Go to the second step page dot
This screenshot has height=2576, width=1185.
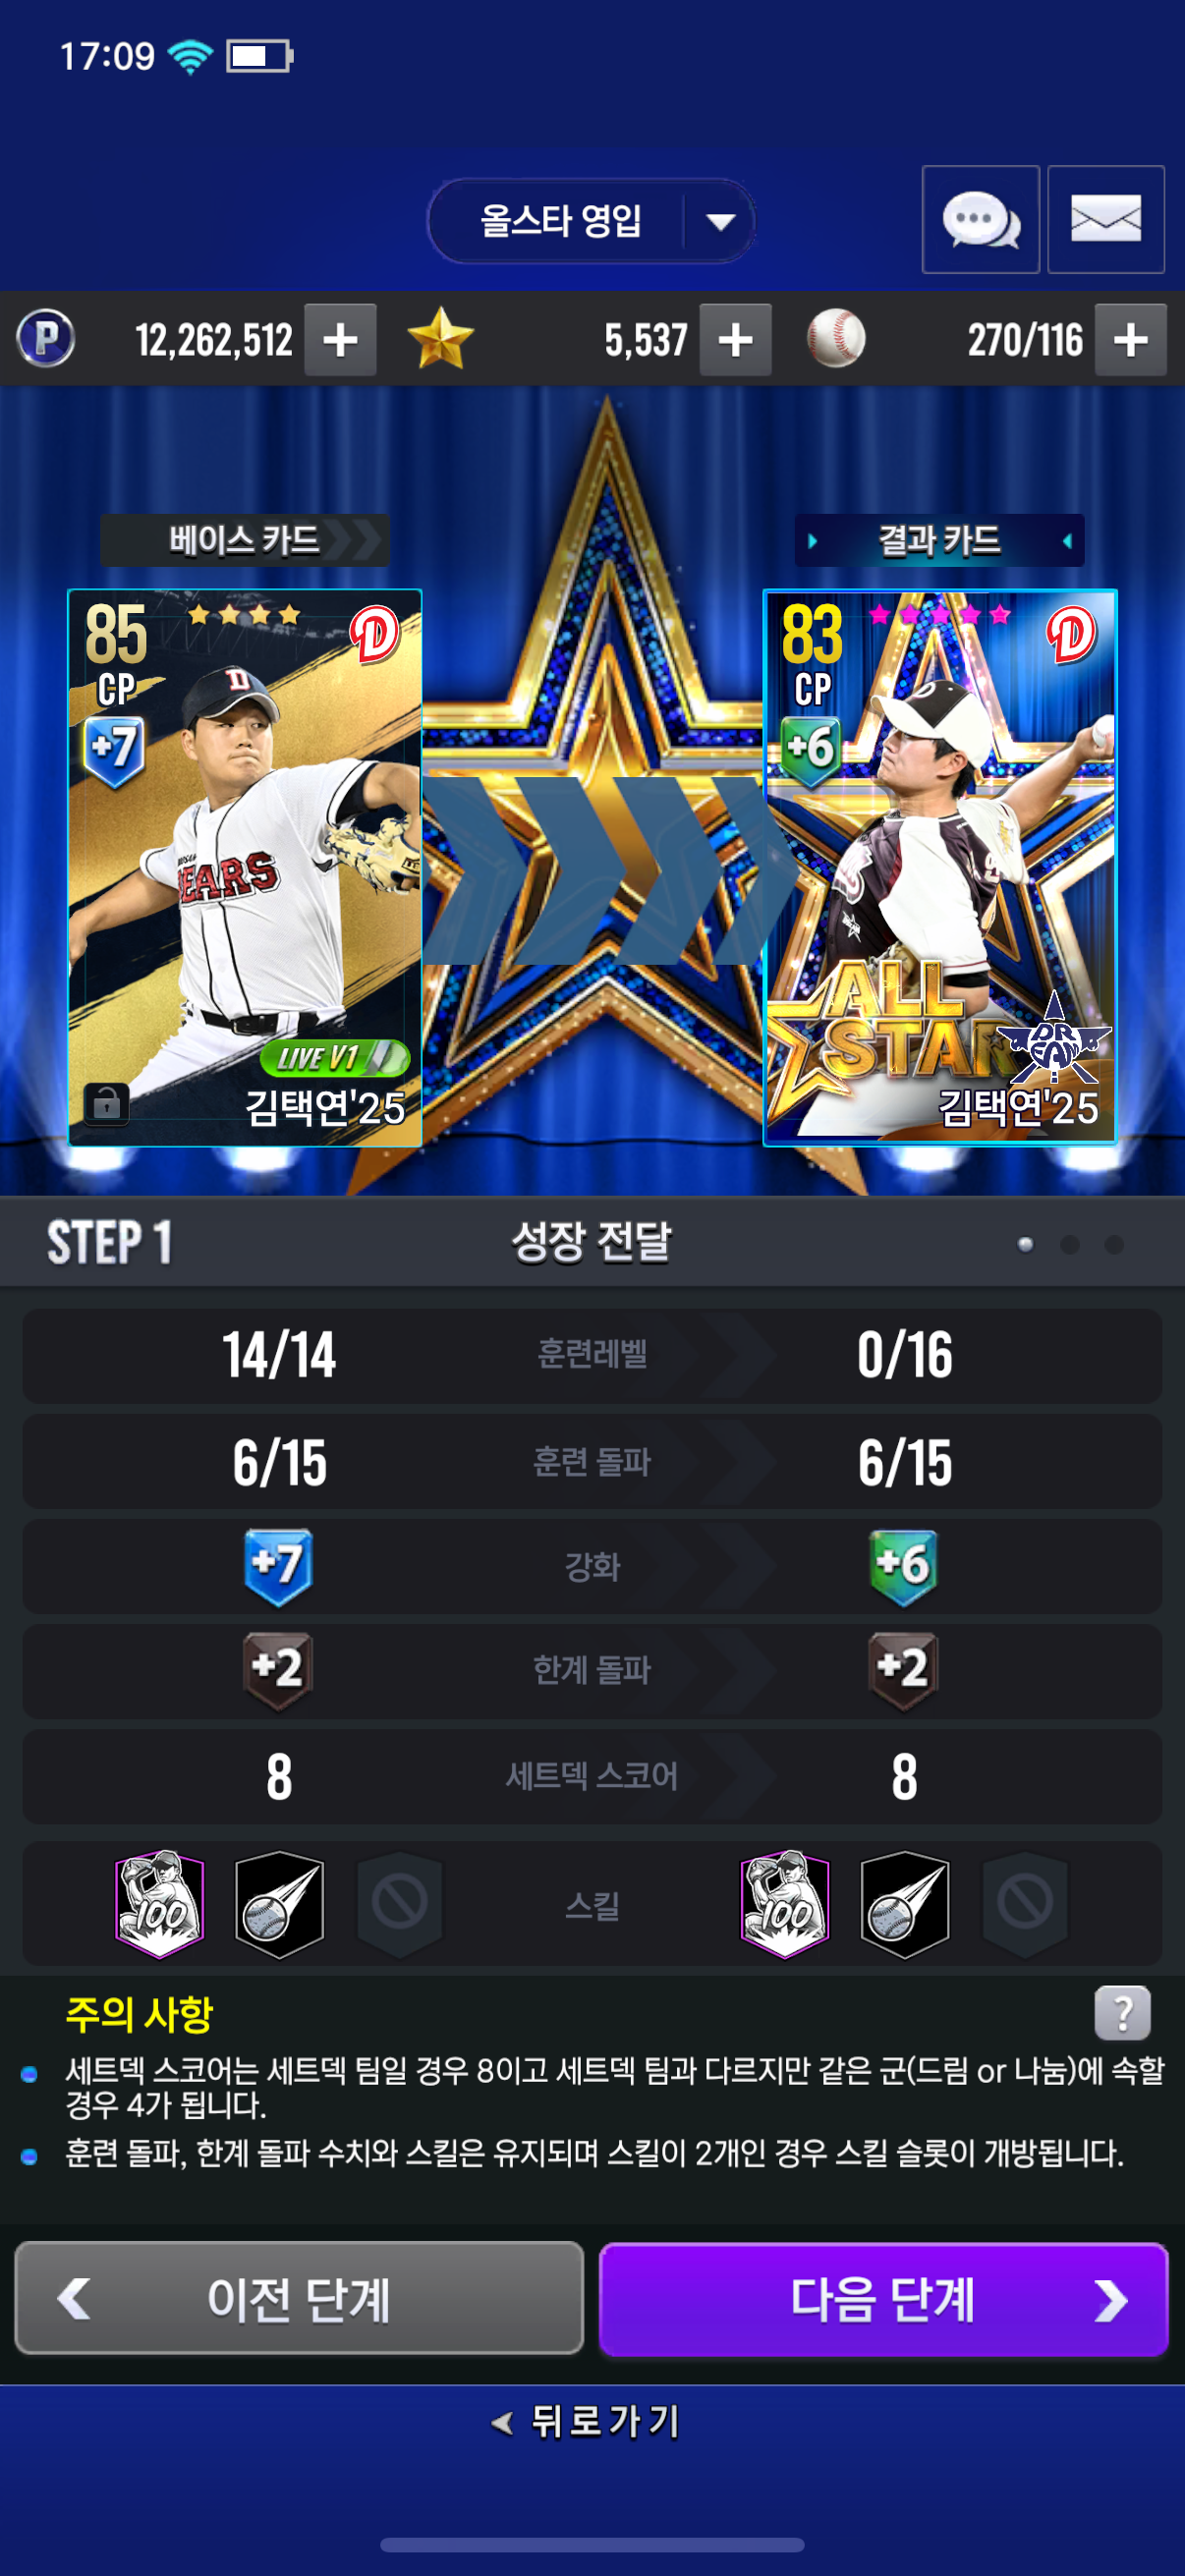(1069, 1244)
